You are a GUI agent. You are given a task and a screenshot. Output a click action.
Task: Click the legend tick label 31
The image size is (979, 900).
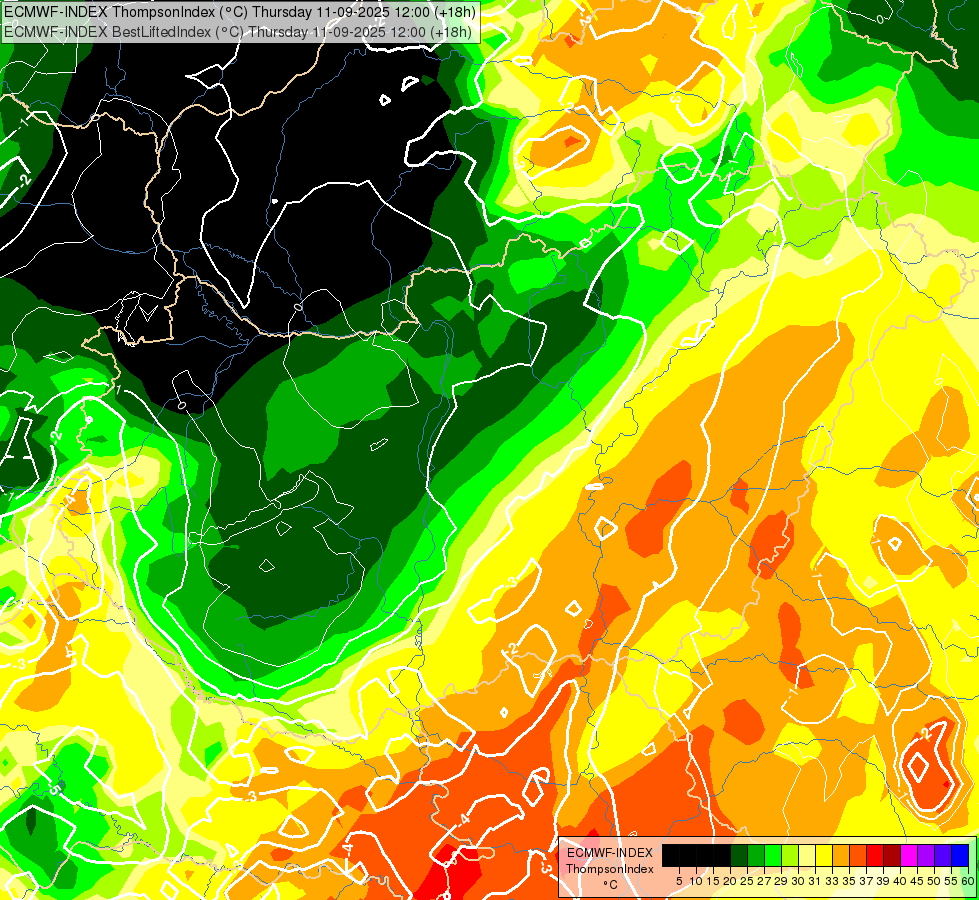[x=815, y=881]
